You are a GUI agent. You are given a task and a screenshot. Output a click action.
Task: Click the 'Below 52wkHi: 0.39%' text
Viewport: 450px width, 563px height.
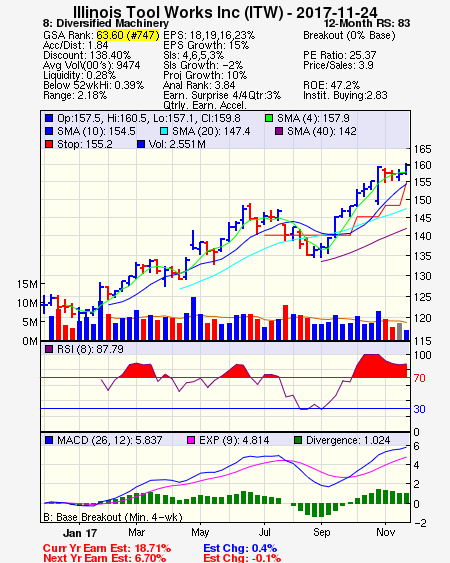93,85
